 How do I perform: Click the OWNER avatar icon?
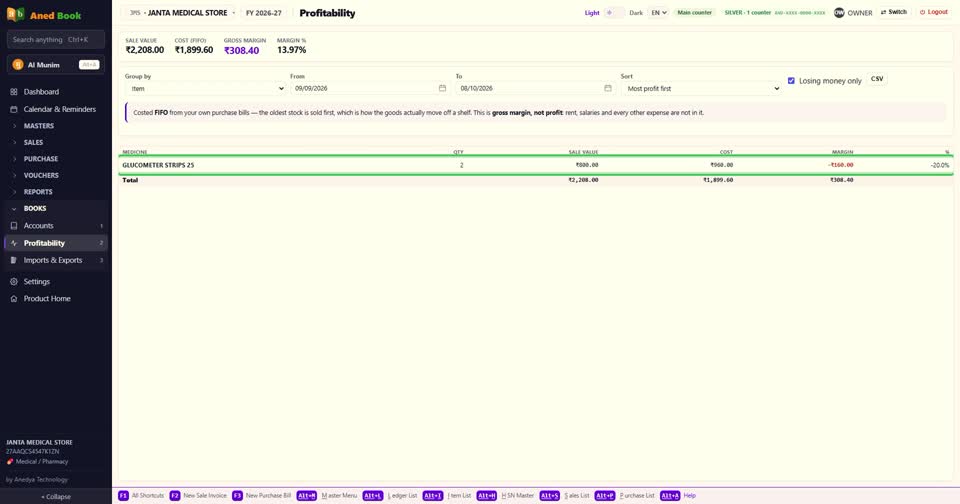[839, 12]
